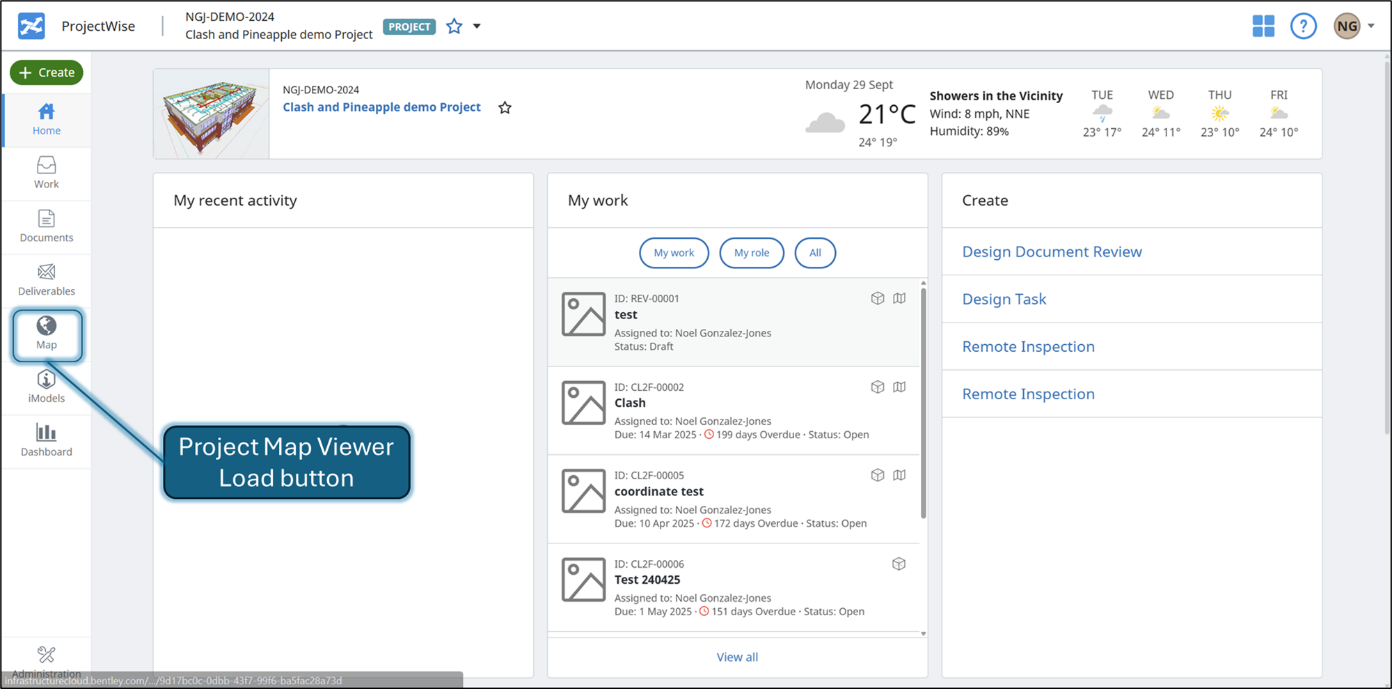This screenshot has height=689, width=1392.
Task: Expand the project dropdown arrow in header
Action: [x=477, y=26]
